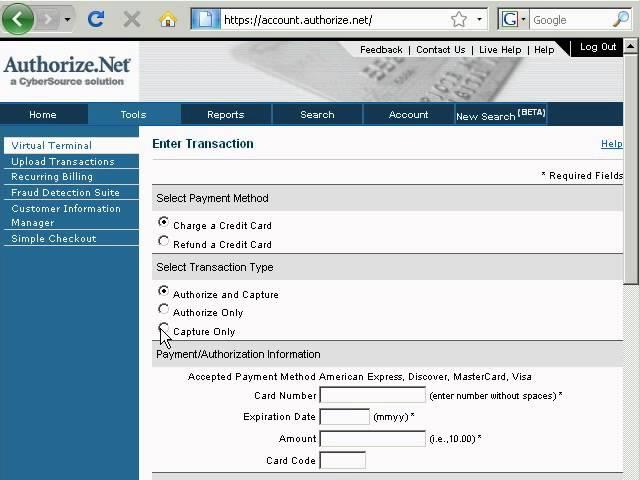Screen dimensions: 640x480
Task: Click the Stop loading X icon
Action: (132, 19)
